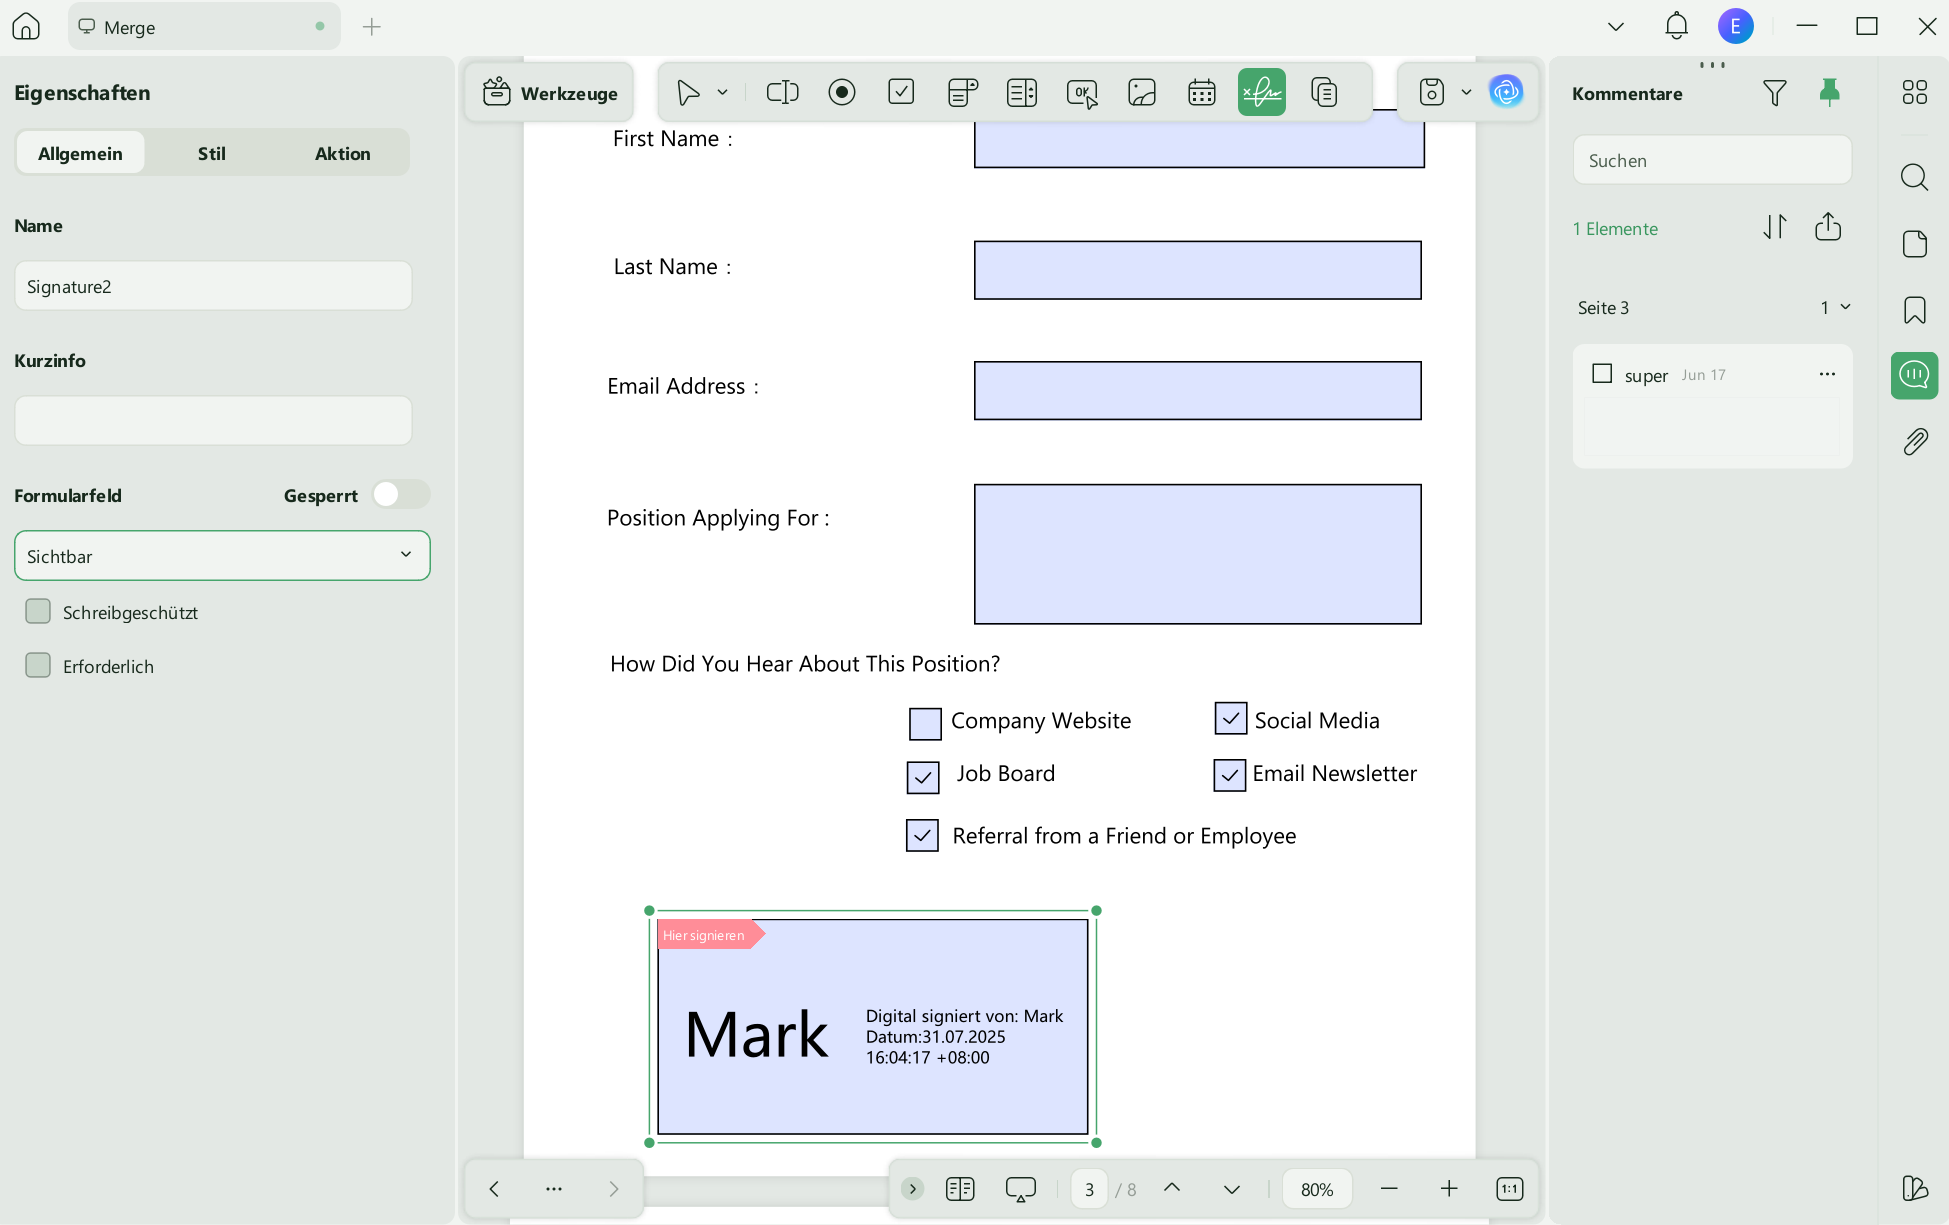This screenshot has height=1225, width=1949.
Task: Export the comments
Action: [1828, 227]
